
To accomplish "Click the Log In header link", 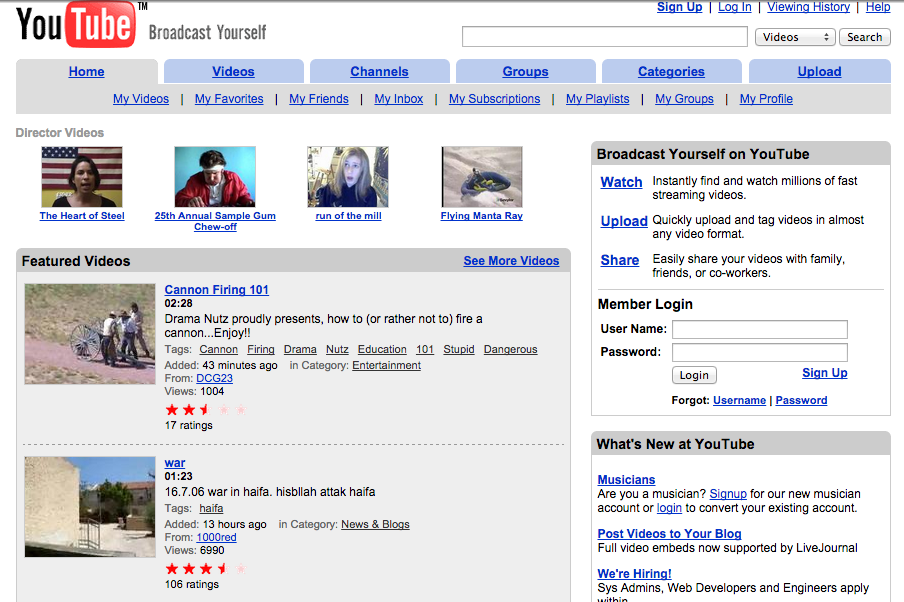I will click(x=734, y=7).
